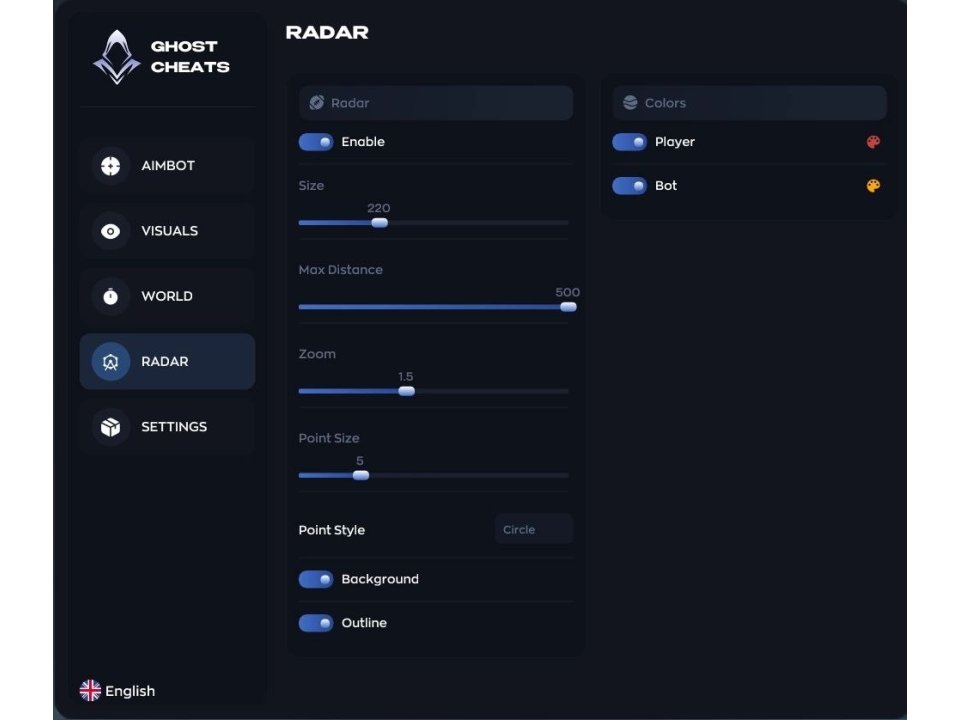Click the Zoom slider handle at 1.5

click(407, 391)
